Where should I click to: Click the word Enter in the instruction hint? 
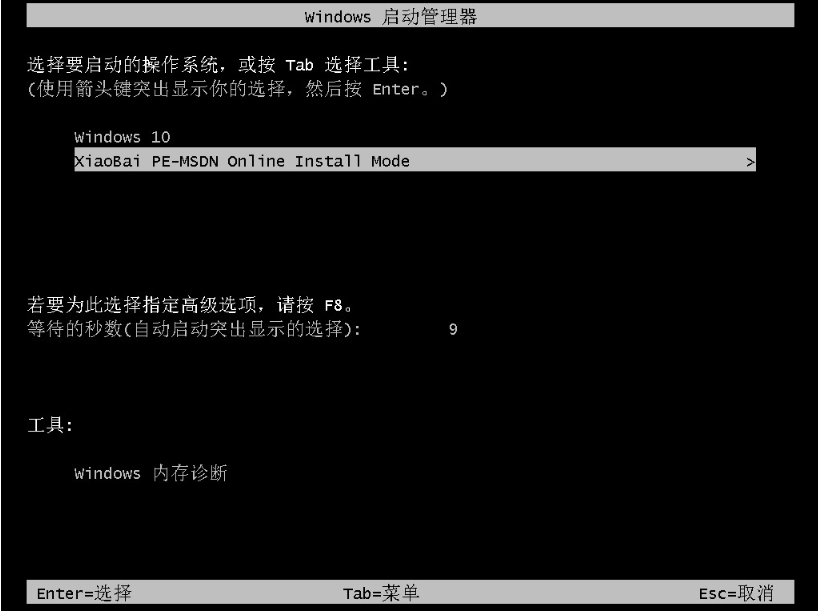point(395,89)
